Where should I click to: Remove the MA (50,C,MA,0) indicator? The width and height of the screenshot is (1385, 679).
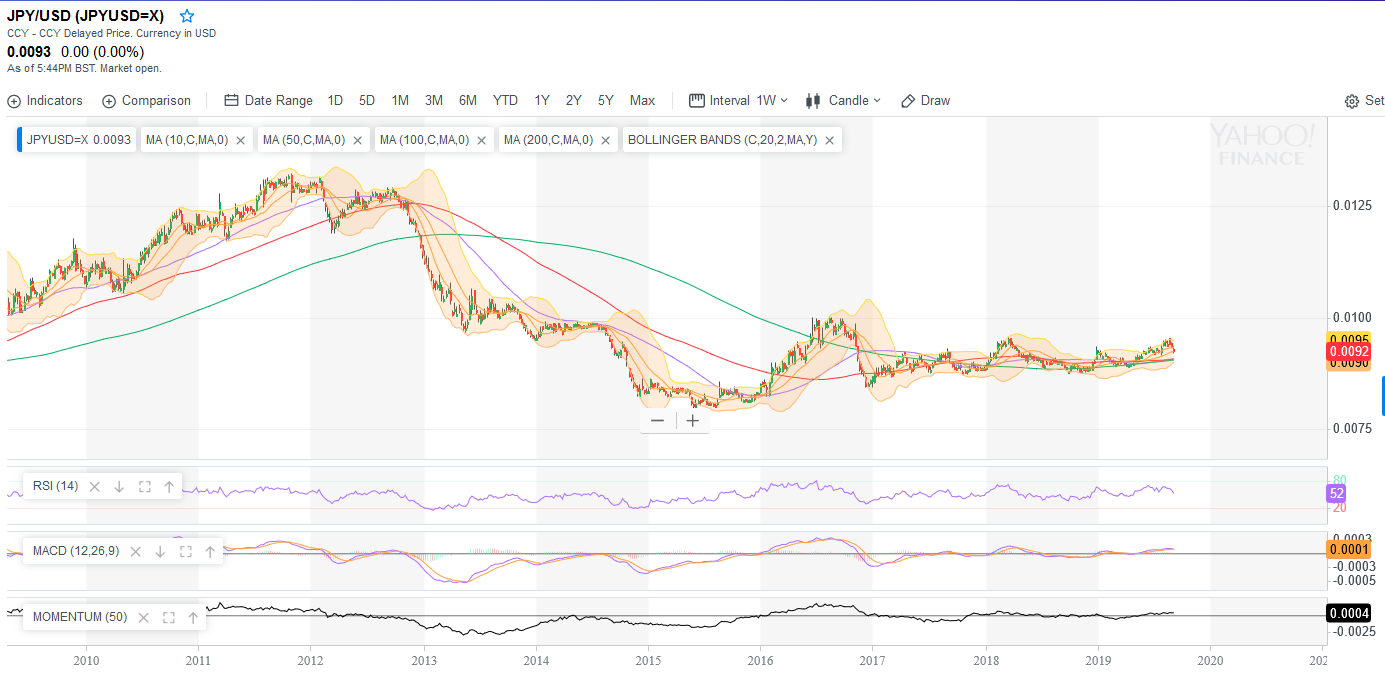[357, 141]
